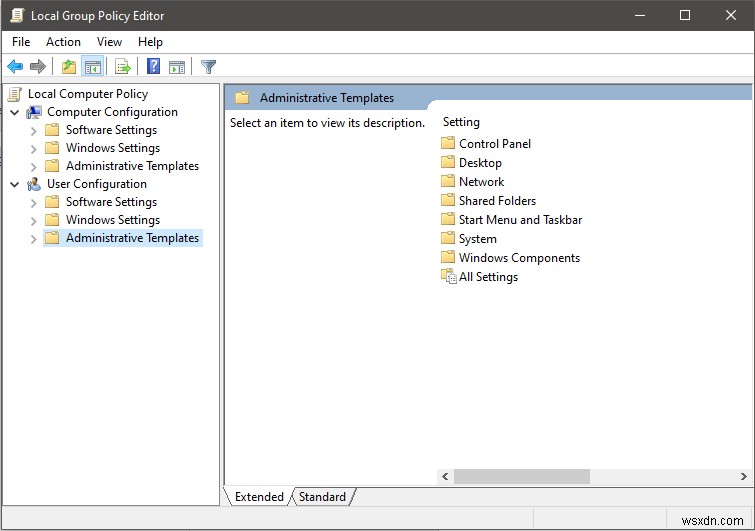Toggle Show/Hide Action Pane toolbar icon
The height and width of the screenshot is (531, 755).
point(177,67)
